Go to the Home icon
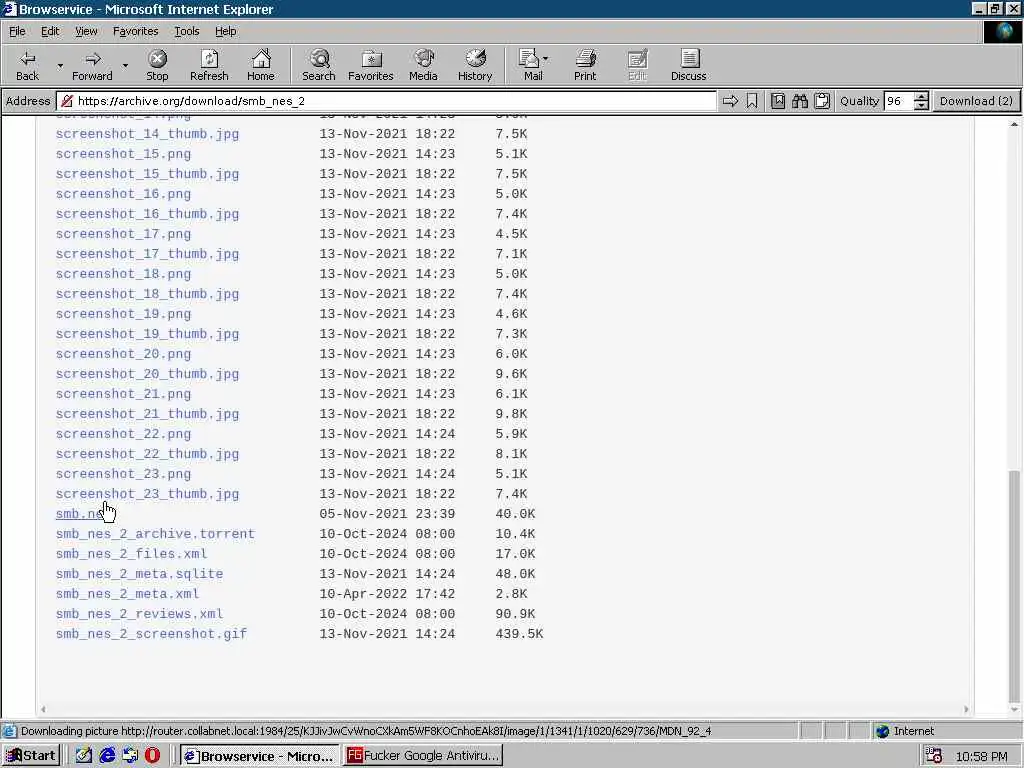Viewport: 1024px width, 768px height. (x=261, y=59)
